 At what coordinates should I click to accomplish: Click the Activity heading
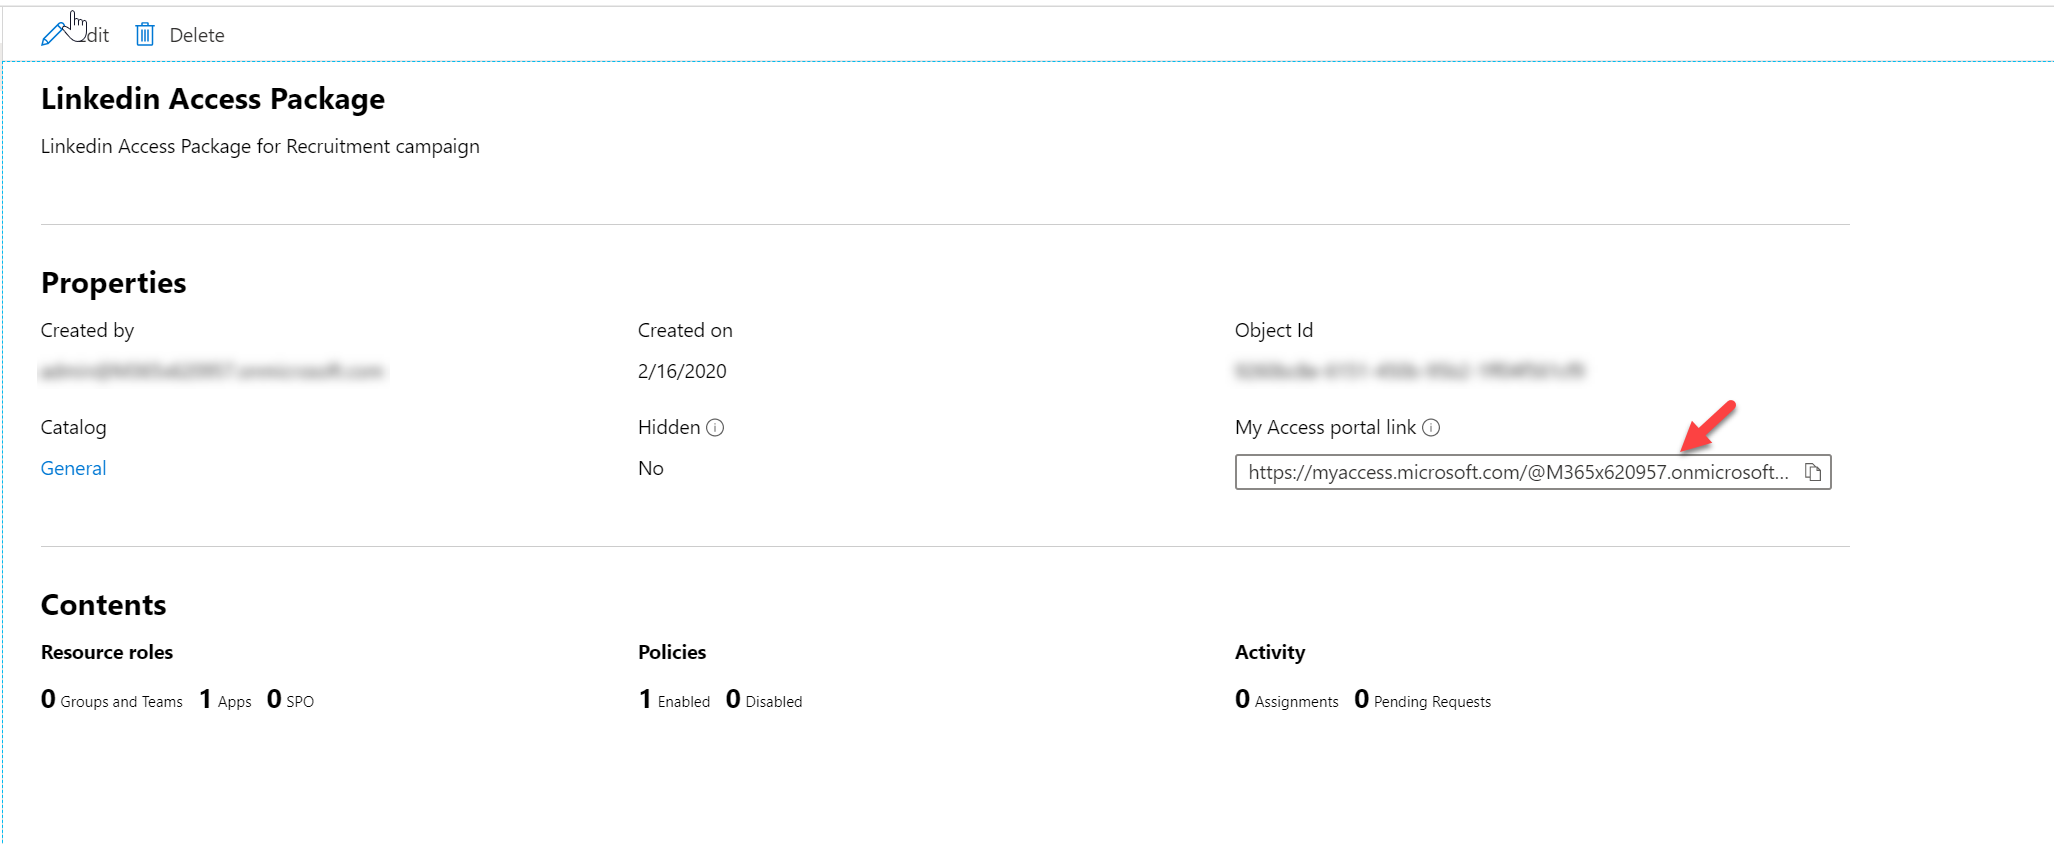pyautogui.click(x=1270, y=652)
